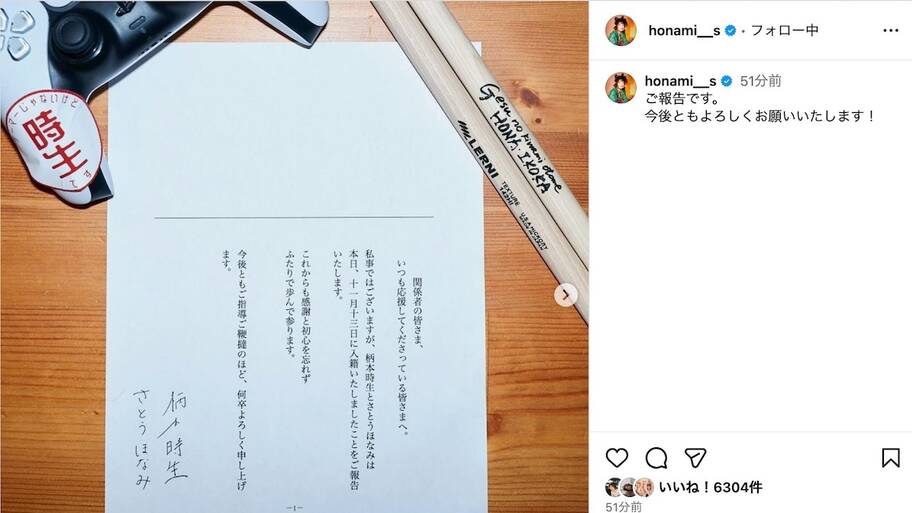Click the header profile avatar of honami__s

pos(621,30)
